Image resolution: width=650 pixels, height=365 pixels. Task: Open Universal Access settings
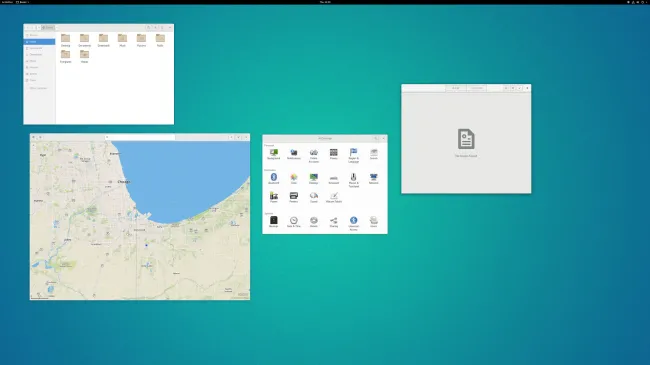click(354, 223)
